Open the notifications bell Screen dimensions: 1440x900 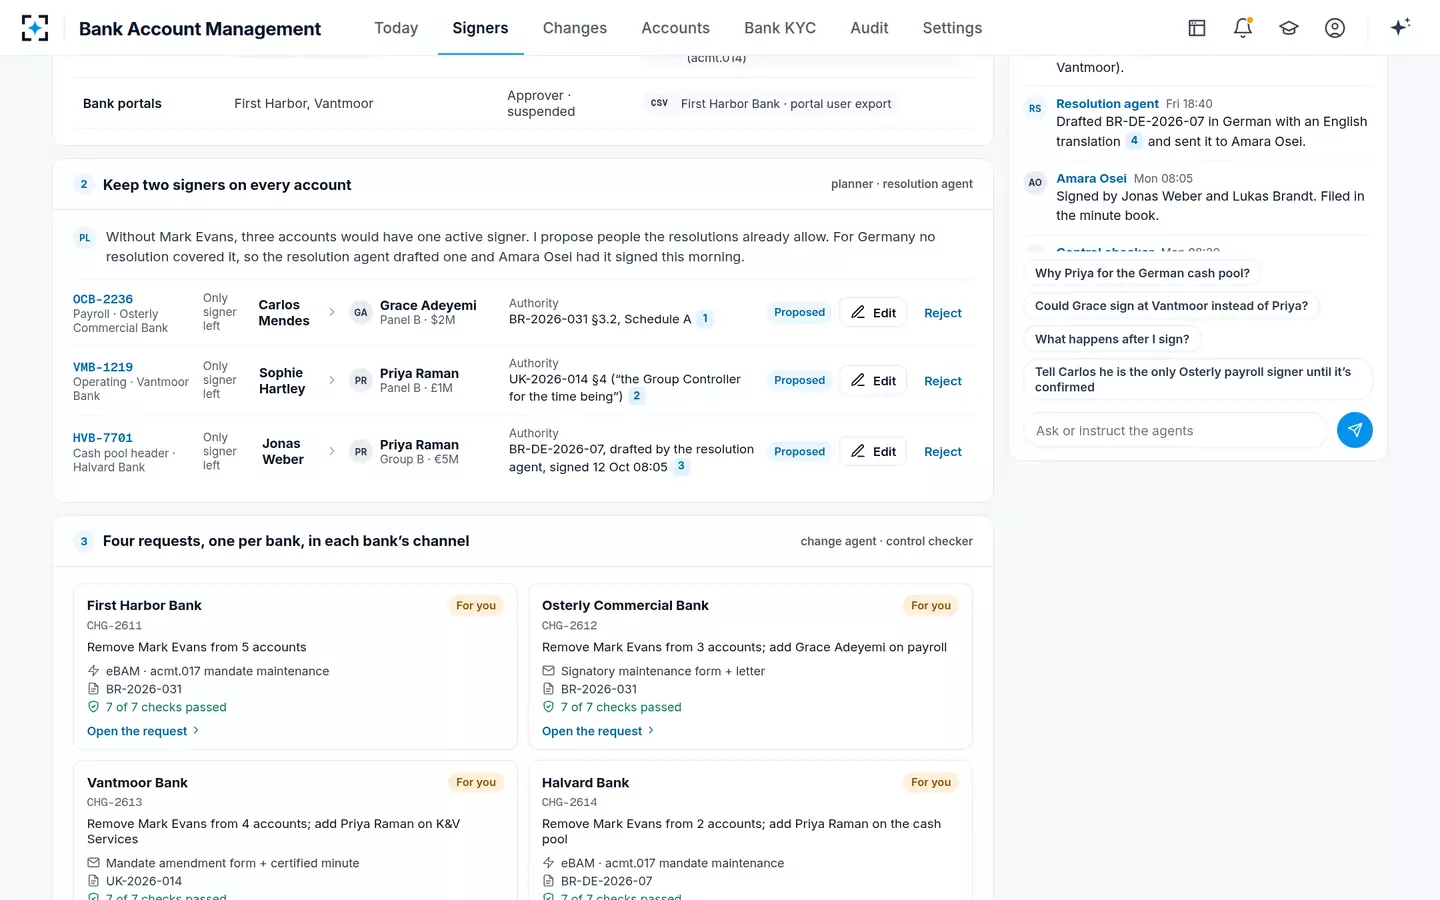point(1243,28)
